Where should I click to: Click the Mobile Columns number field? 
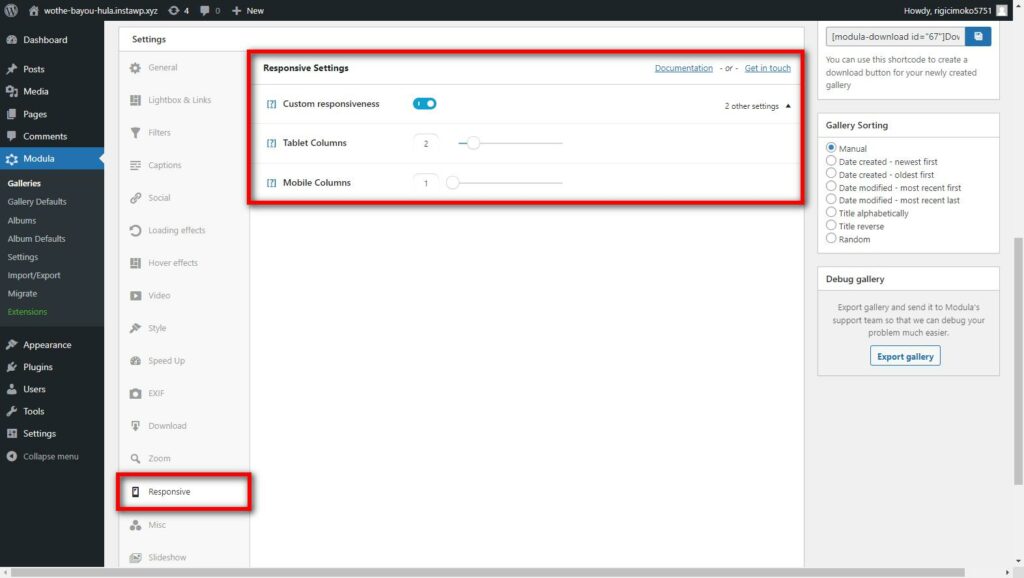tap(425, 183)
